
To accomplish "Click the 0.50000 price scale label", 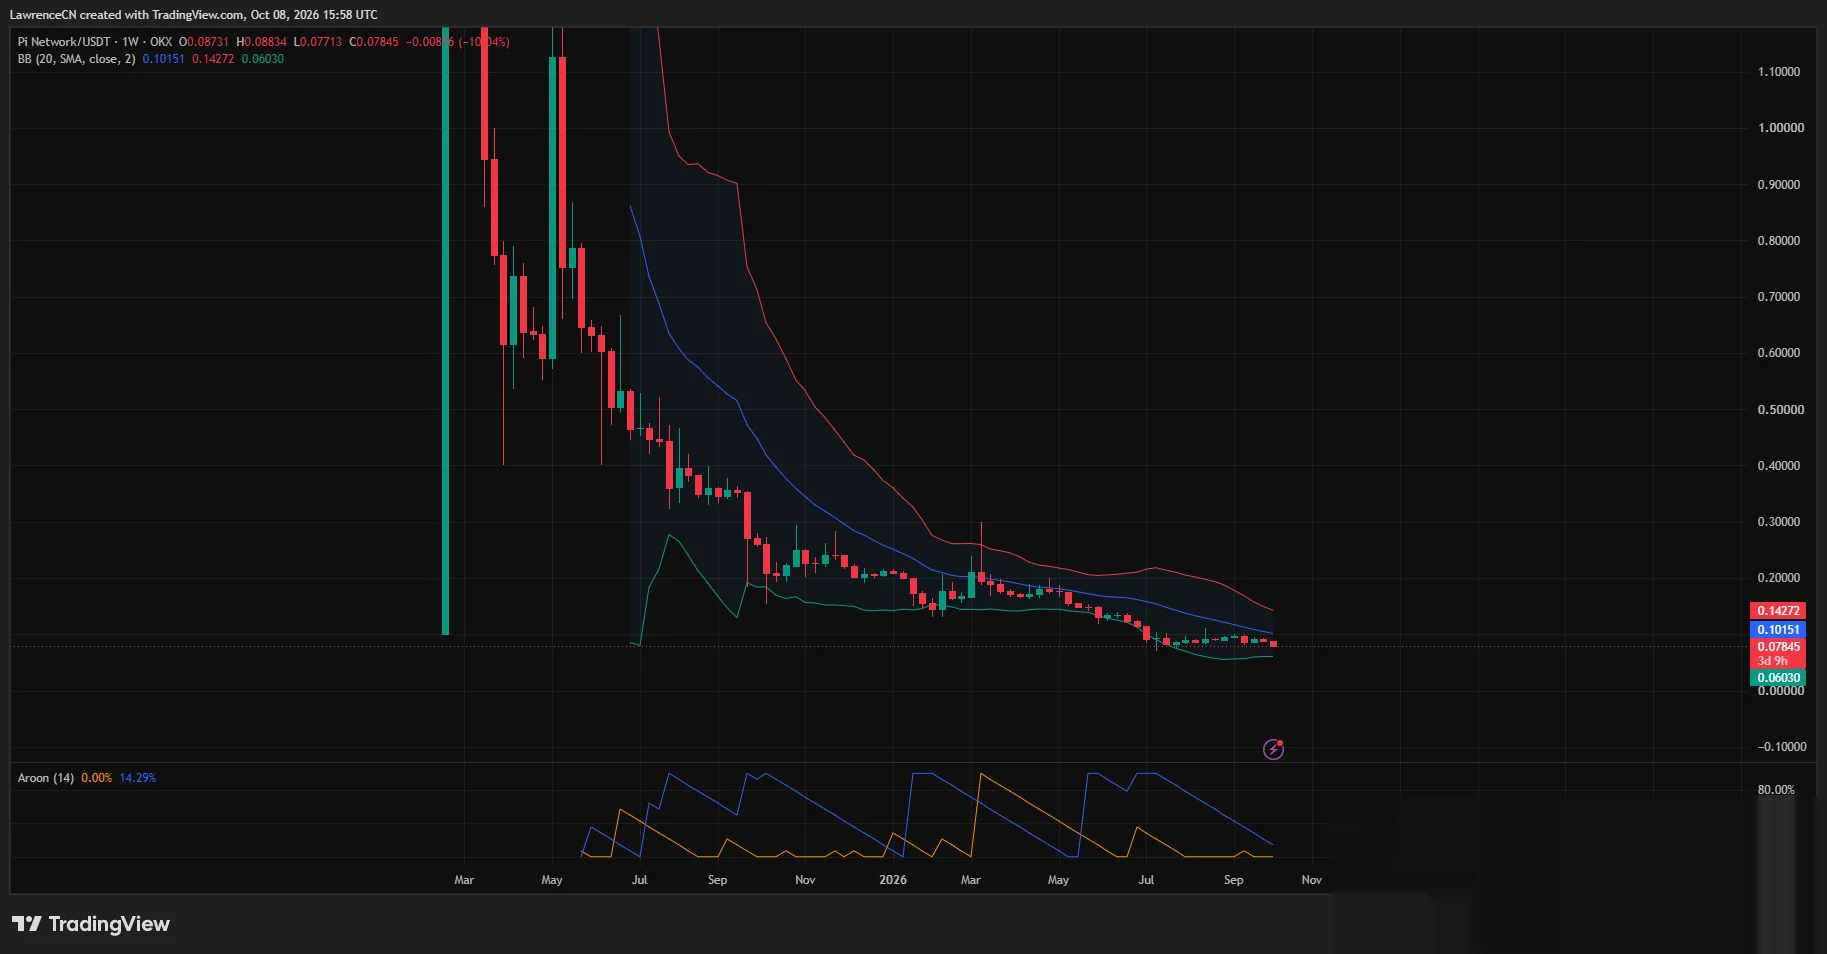I will pyautogui.click(x=1781, y=410).
